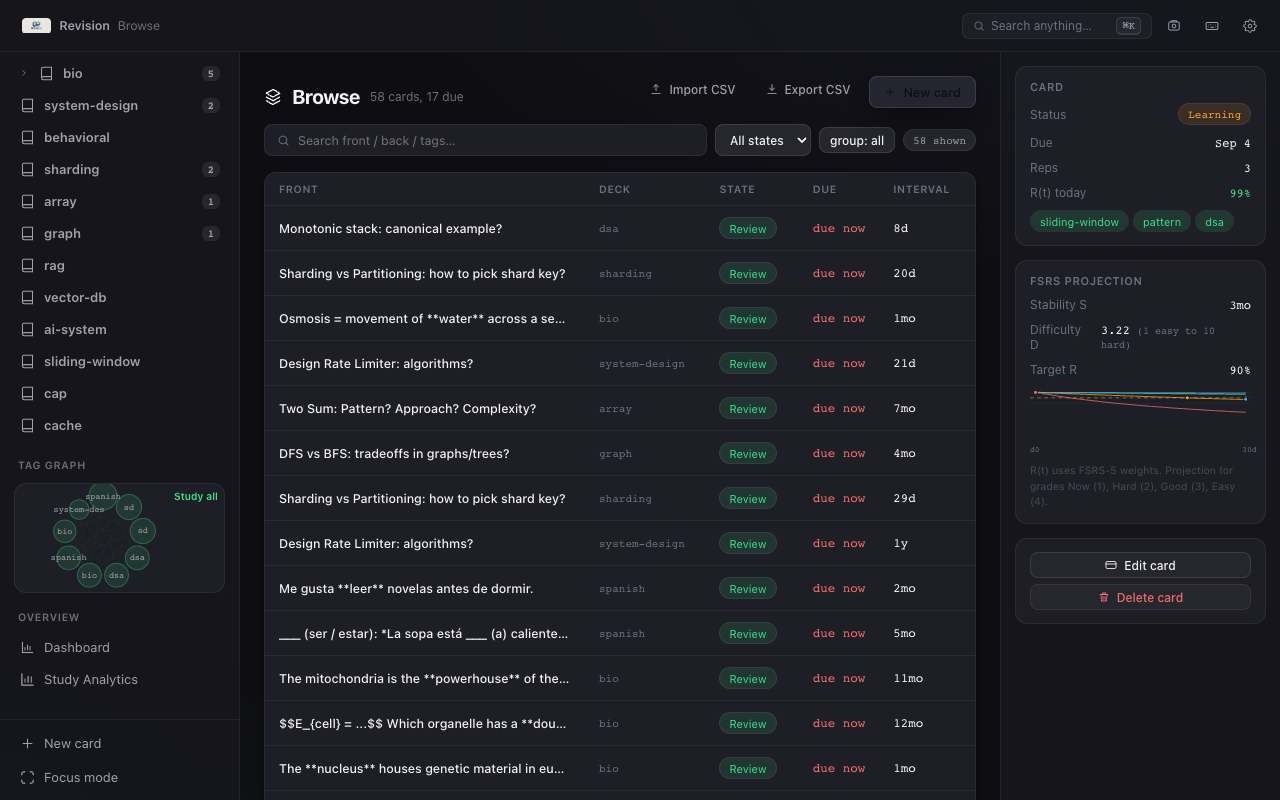Viewport: 1280px width, 800px height.
Task: Click the 'Learning' status badge
Action: tap(1214, 115)
